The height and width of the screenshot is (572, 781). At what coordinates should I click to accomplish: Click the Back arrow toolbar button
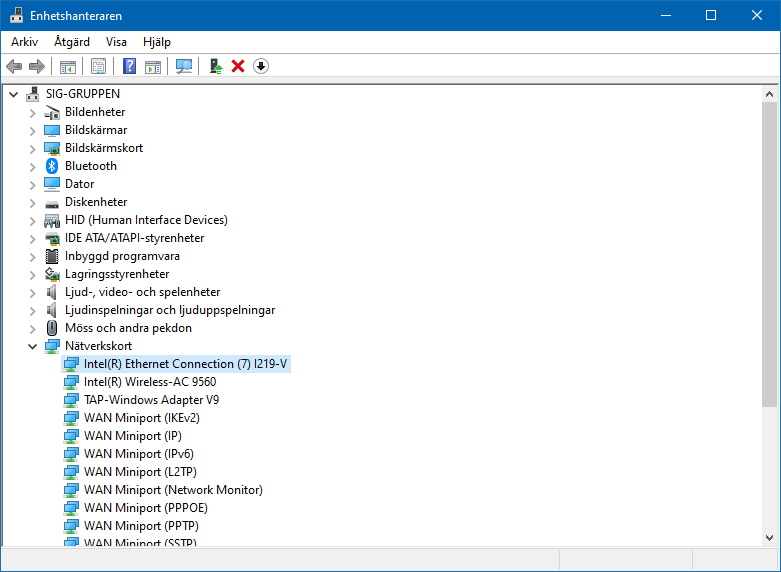coord(14,66)
